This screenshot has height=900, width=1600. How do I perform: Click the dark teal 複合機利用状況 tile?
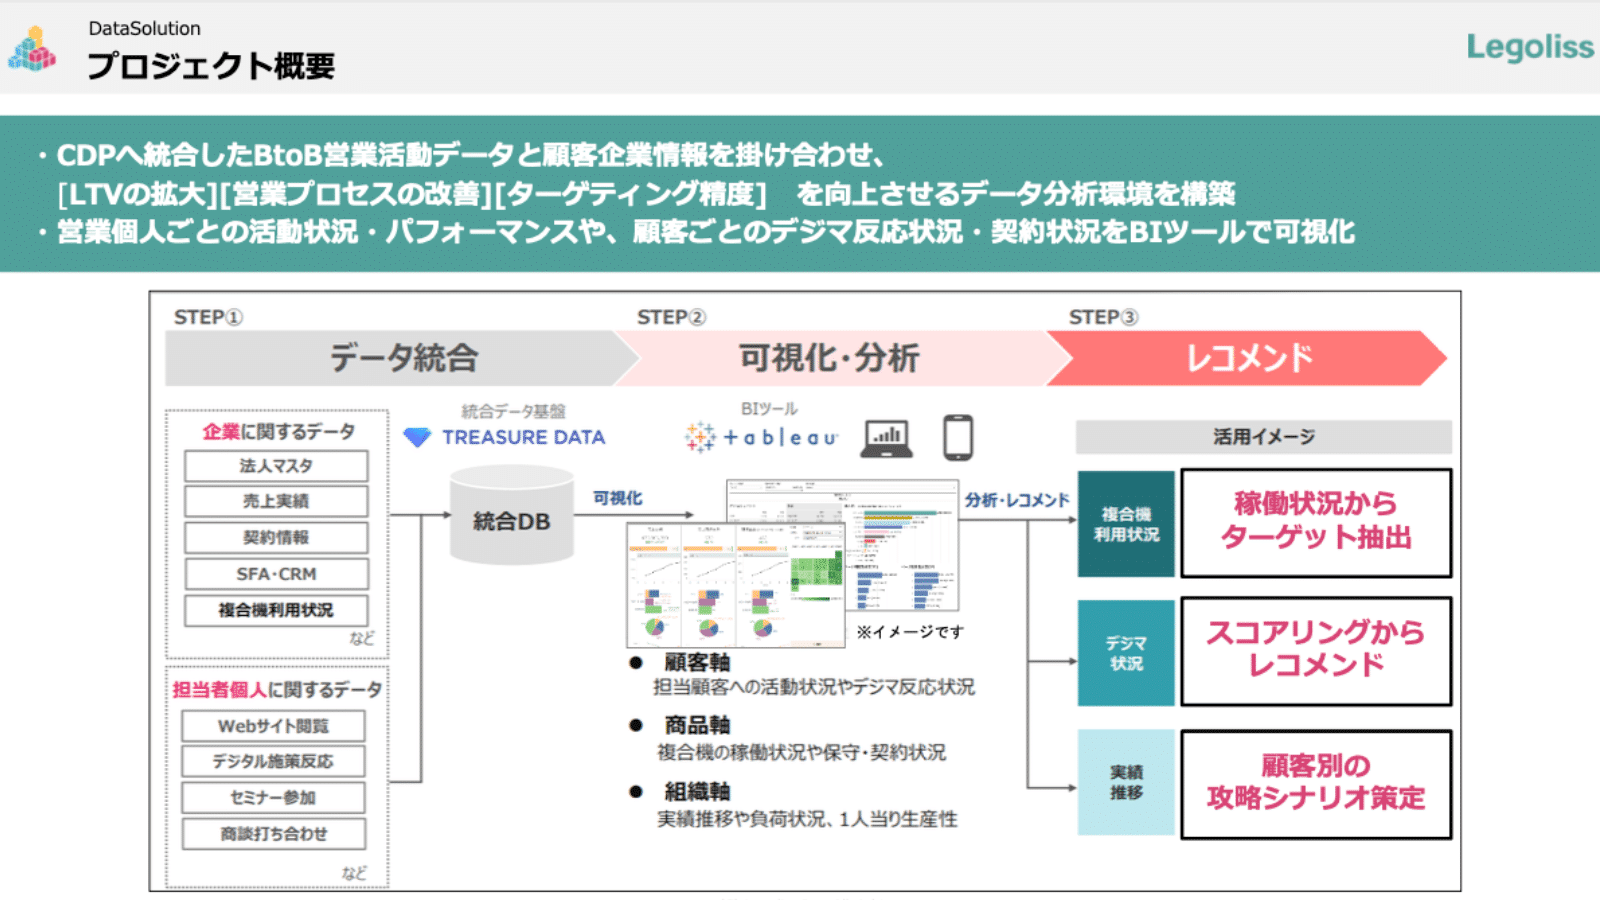coord(1126,524)
